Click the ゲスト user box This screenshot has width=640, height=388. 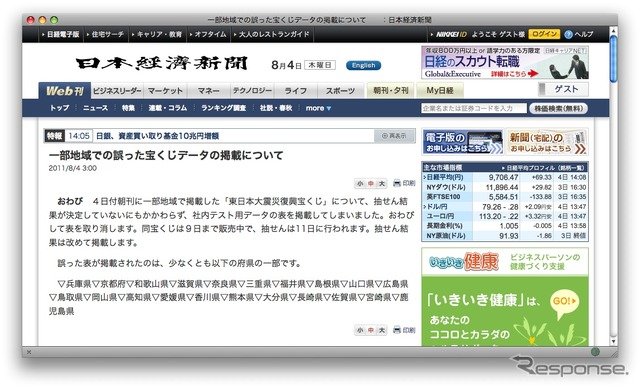point(563,89)
